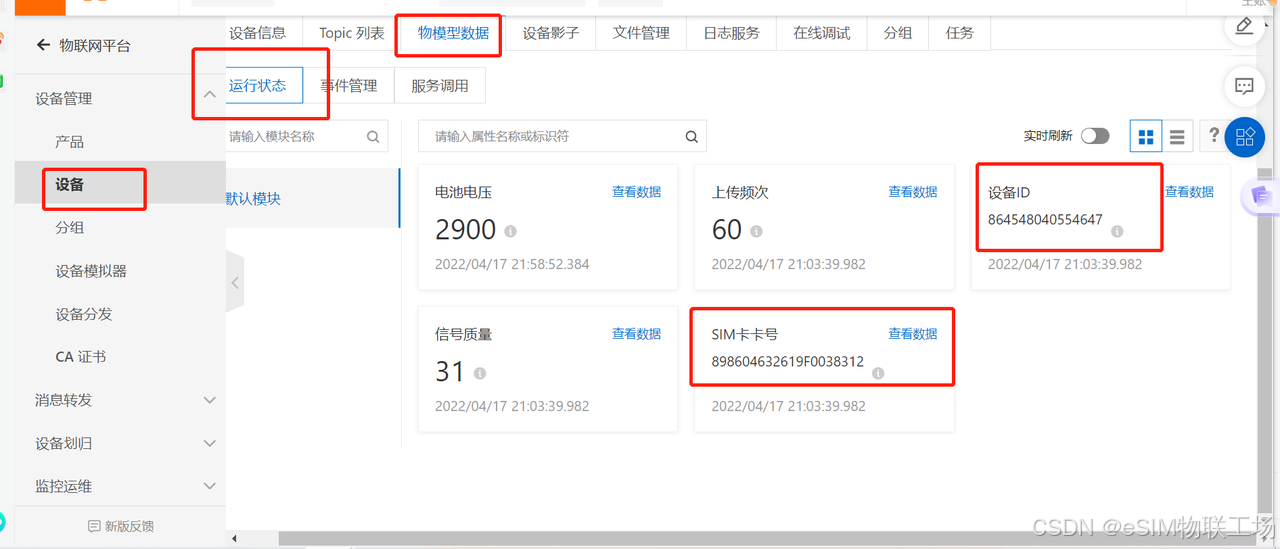
Task: Click the search icon in property field
Action: coord(691,137)
